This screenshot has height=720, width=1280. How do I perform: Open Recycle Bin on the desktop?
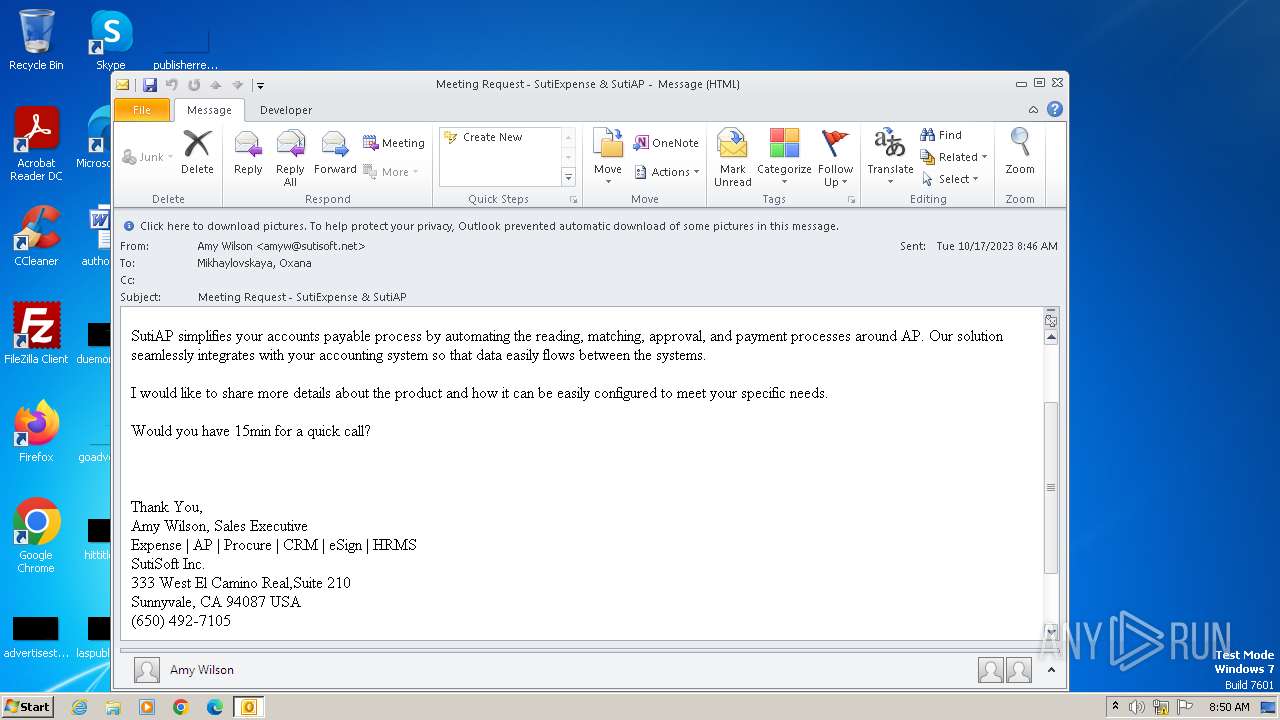pyautogui.click(x=36, y=40)
